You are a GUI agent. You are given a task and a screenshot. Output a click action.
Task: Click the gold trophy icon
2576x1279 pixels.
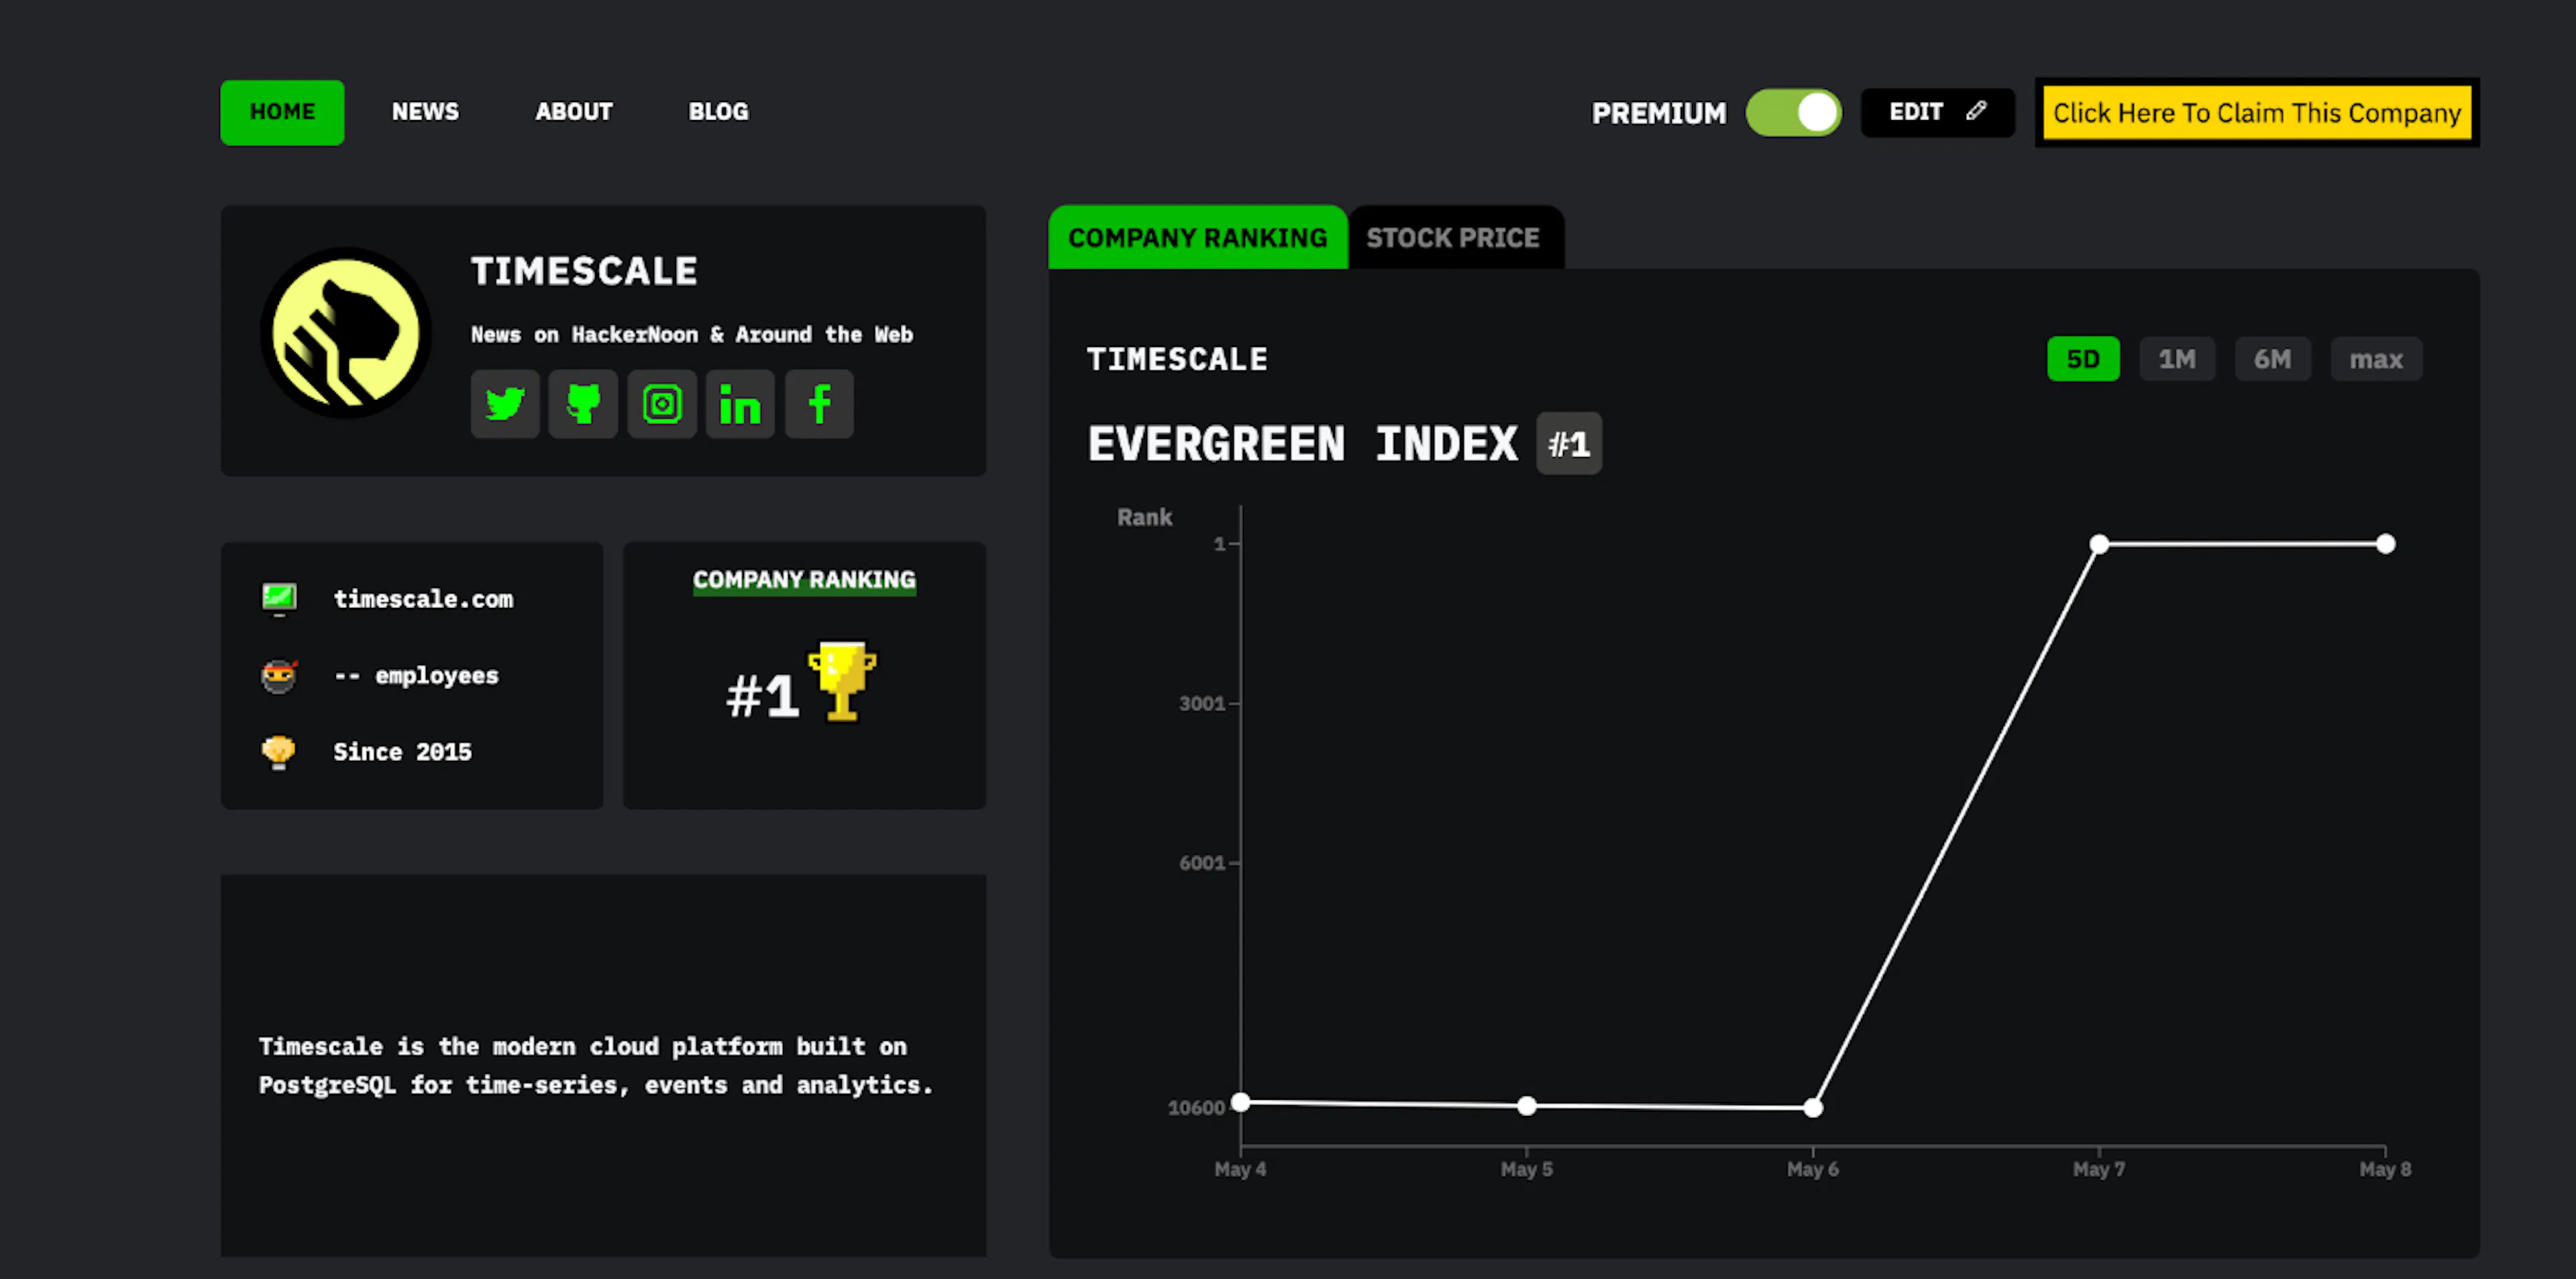[842, 681]
